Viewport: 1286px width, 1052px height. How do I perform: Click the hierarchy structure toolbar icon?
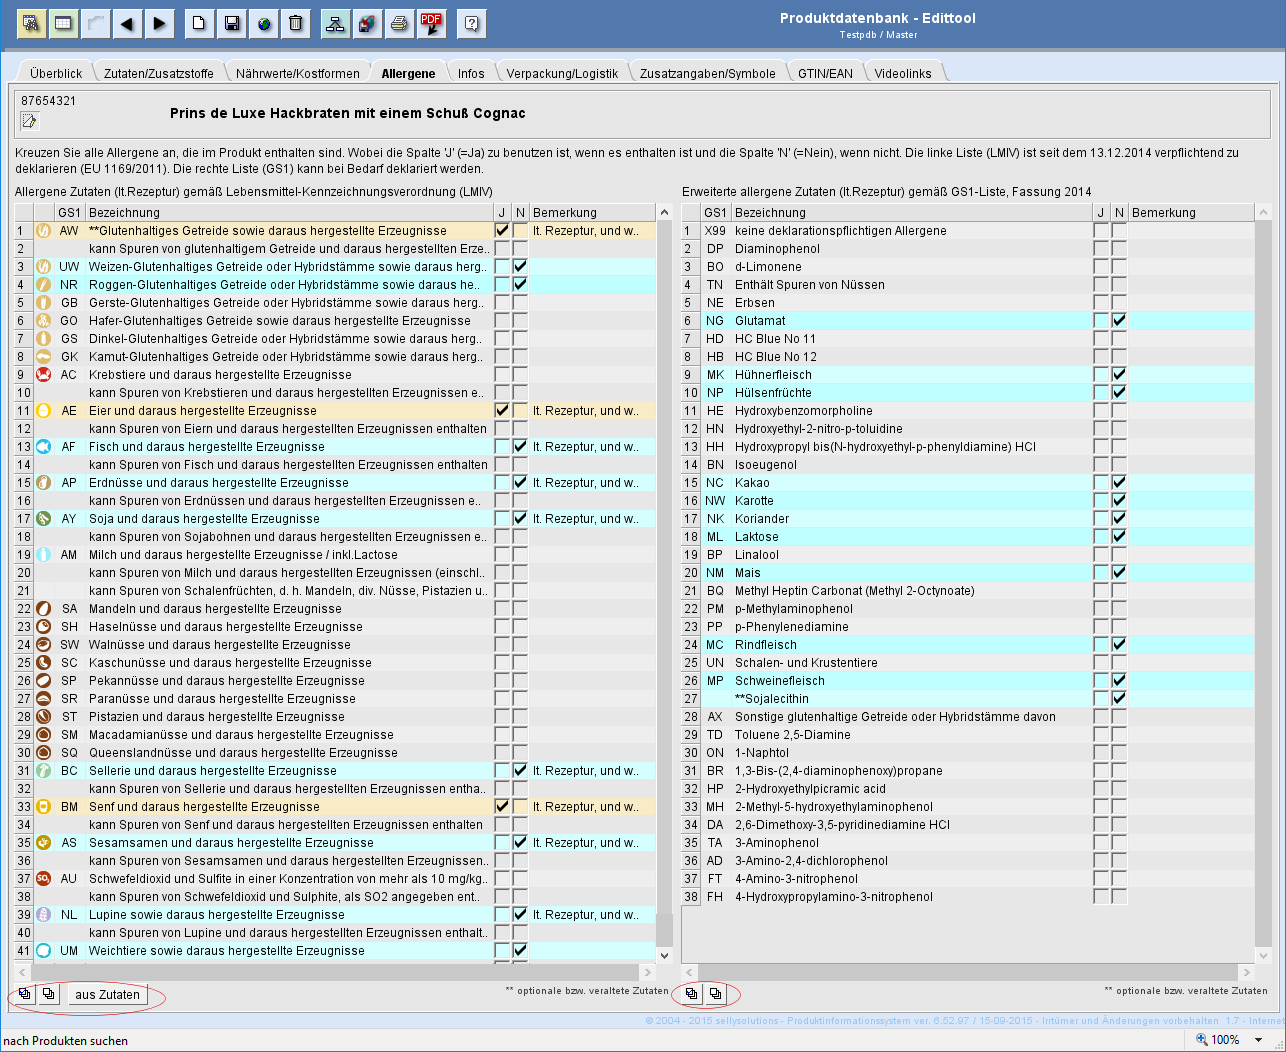(335, 23)
